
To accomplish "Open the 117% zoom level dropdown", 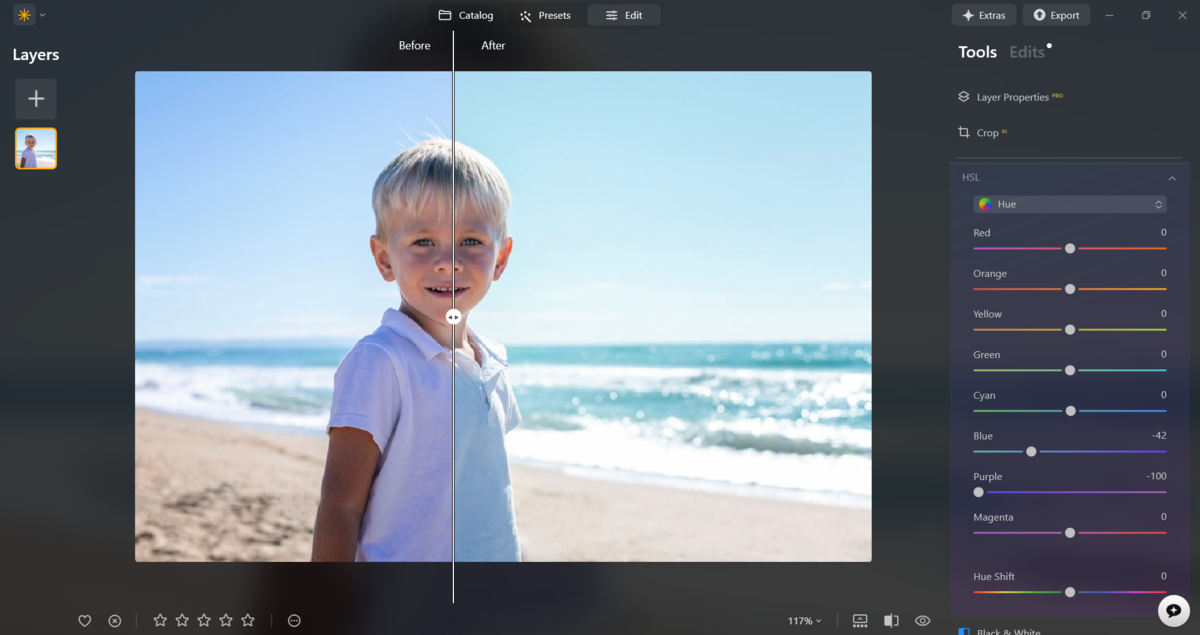I will pyautogui.click(x=805, y=620).
